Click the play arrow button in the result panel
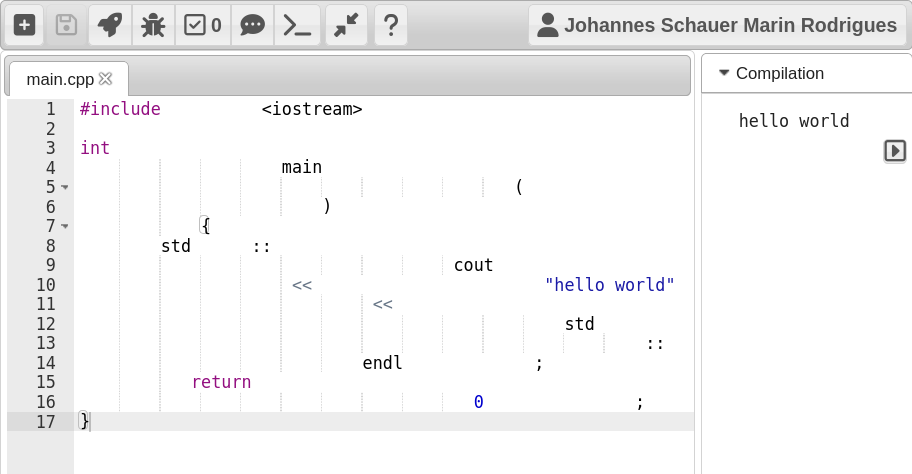Screen dimensions: 912x474 (895, 151)
